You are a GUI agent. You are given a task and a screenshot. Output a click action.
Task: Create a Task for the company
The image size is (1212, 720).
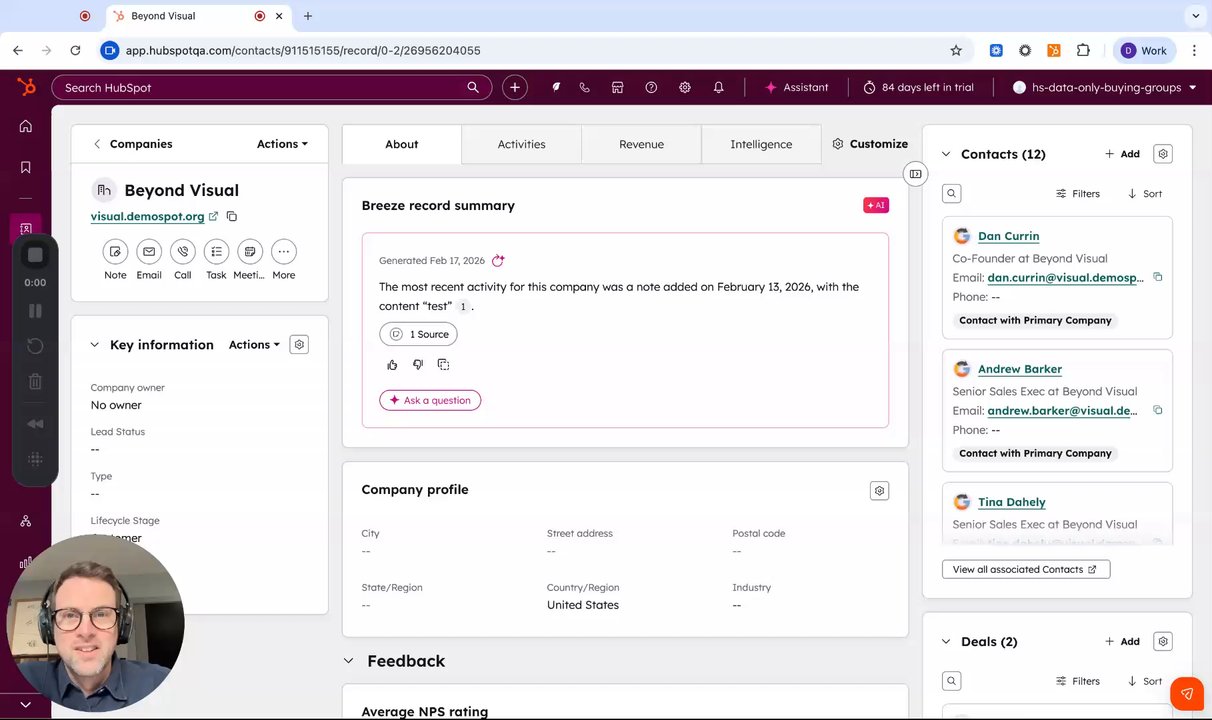point(216,252)
